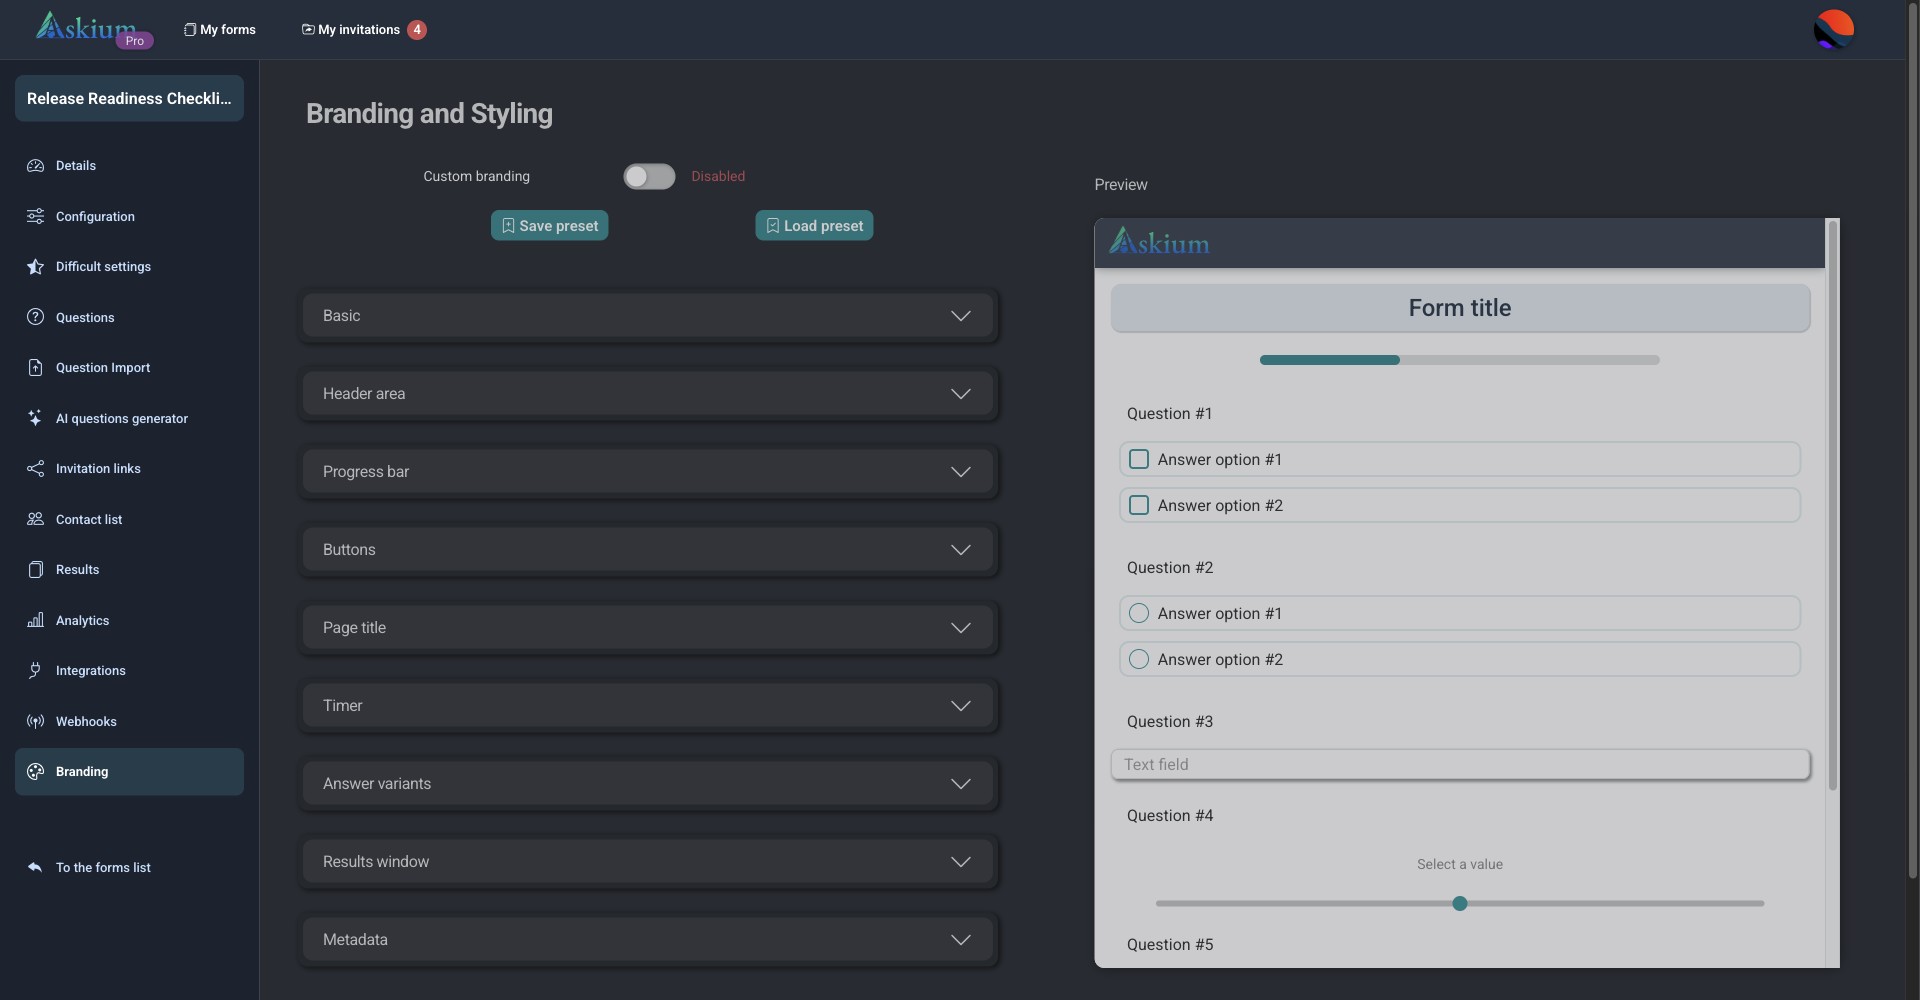Image resolution: width=1920 pixels, height=1000 pixels.
Task: Click the Analytics bar chart icon
Action: pyautogui.click(x=35, y=620)
